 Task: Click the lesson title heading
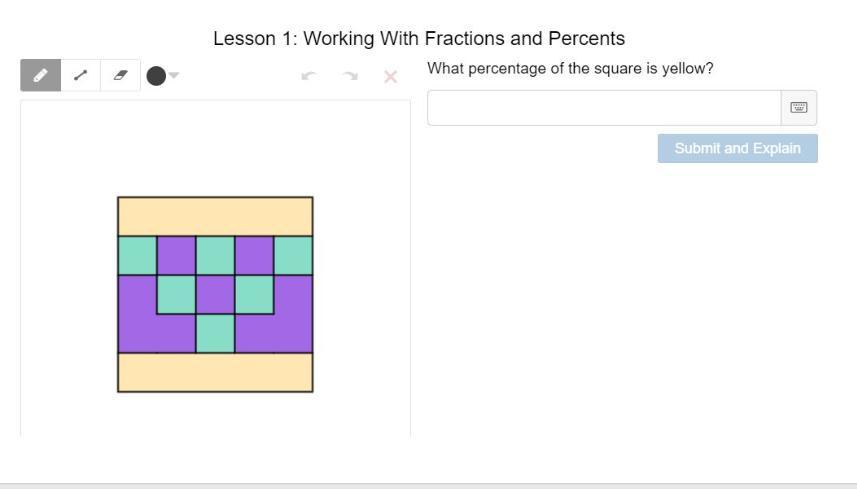click(x=419, y=39)
